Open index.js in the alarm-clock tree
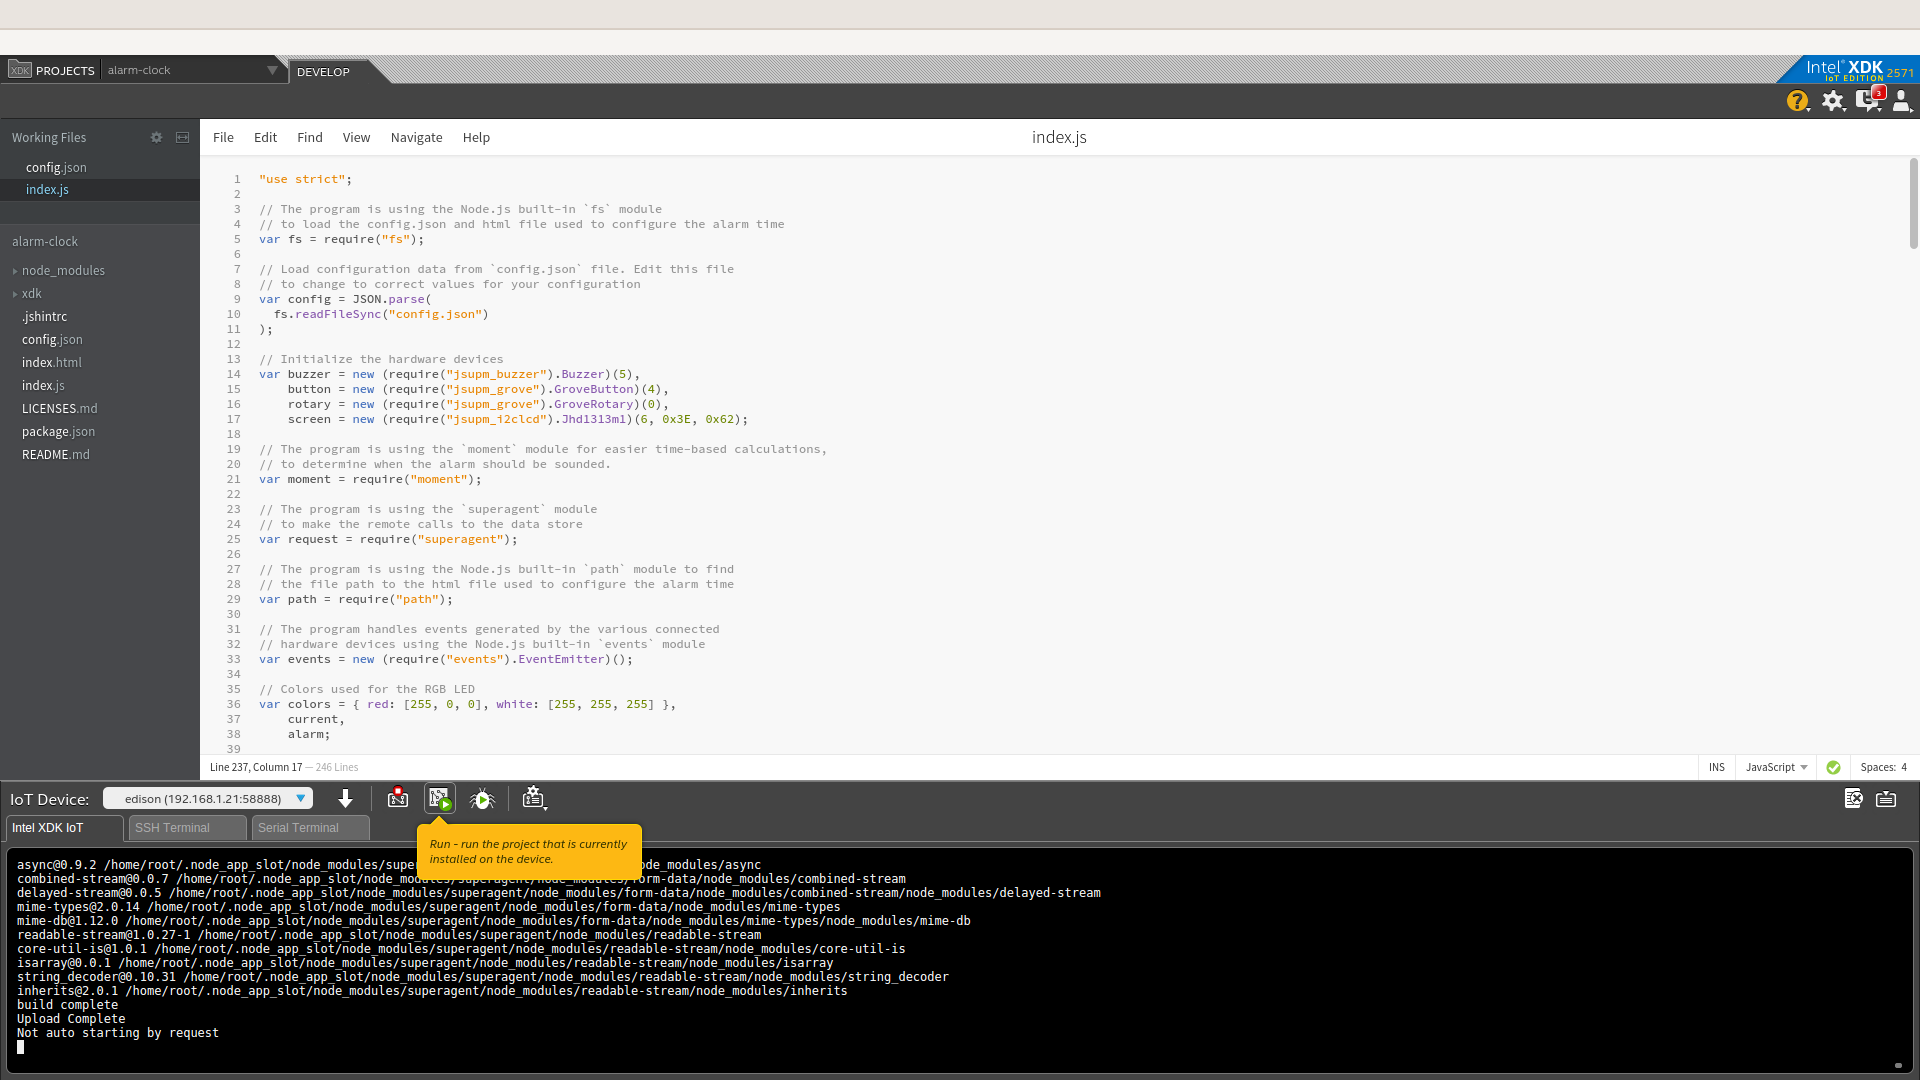The image size is (1920, 1080). [x=43, y=385]
